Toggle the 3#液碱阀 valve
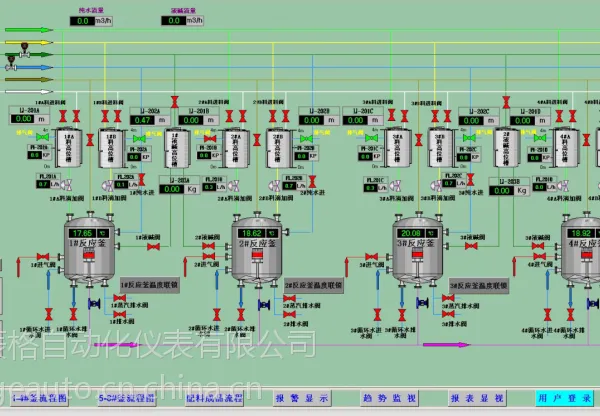This screenshot has width=600, height=416. click(471, 246)
